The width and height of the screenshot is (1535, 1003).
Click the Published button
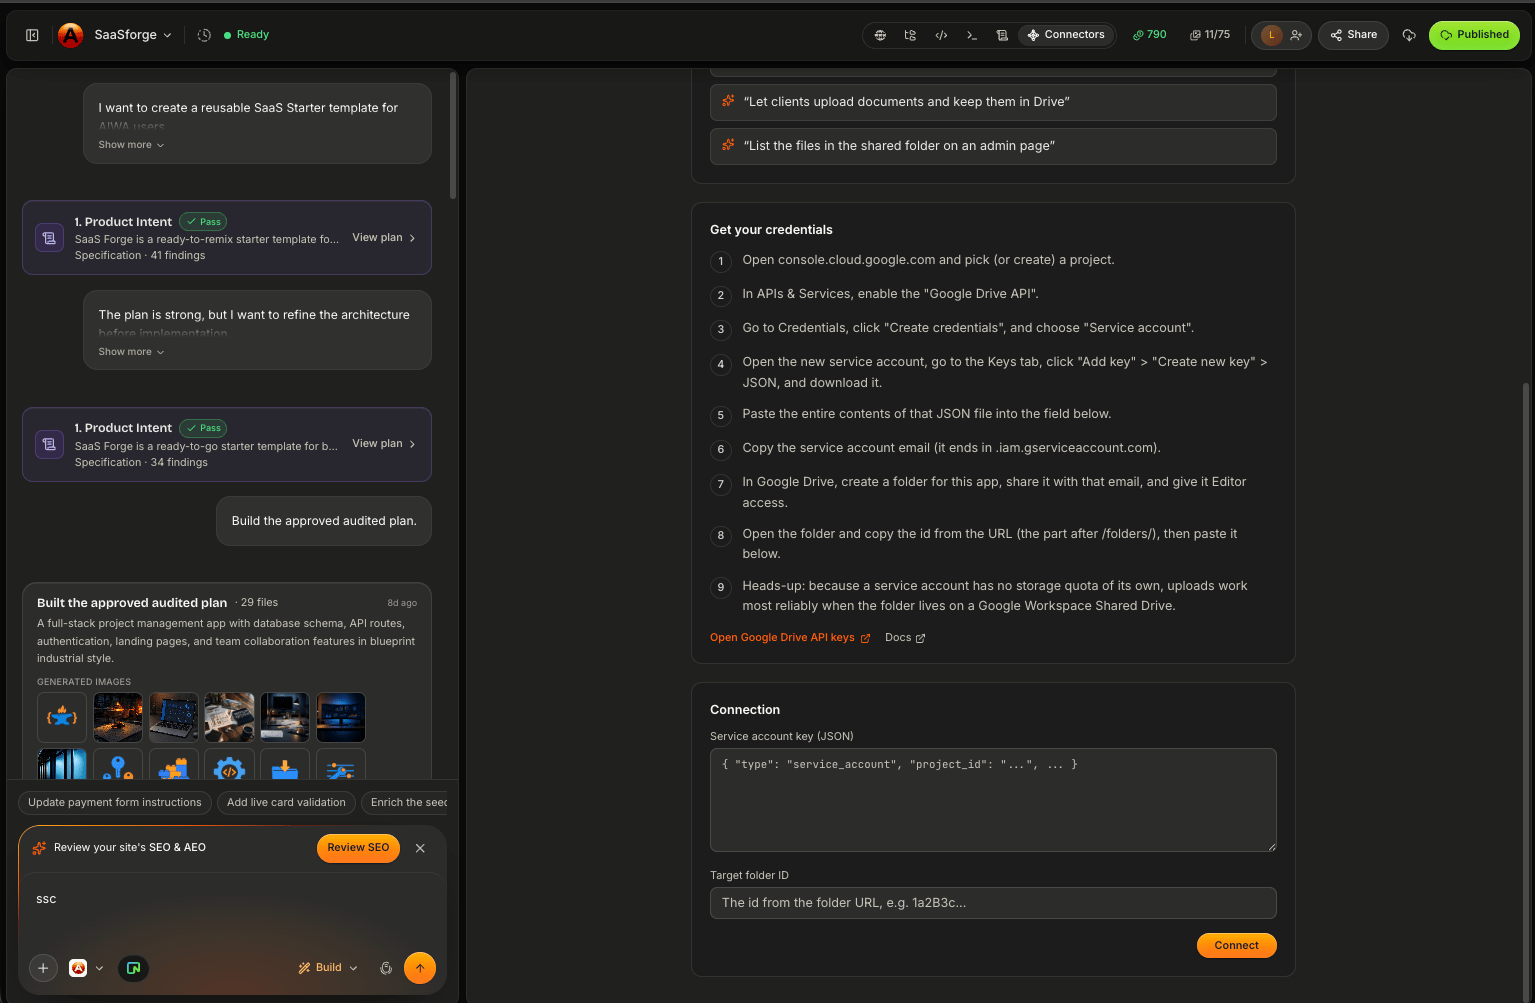click(x=1474, y=35)
